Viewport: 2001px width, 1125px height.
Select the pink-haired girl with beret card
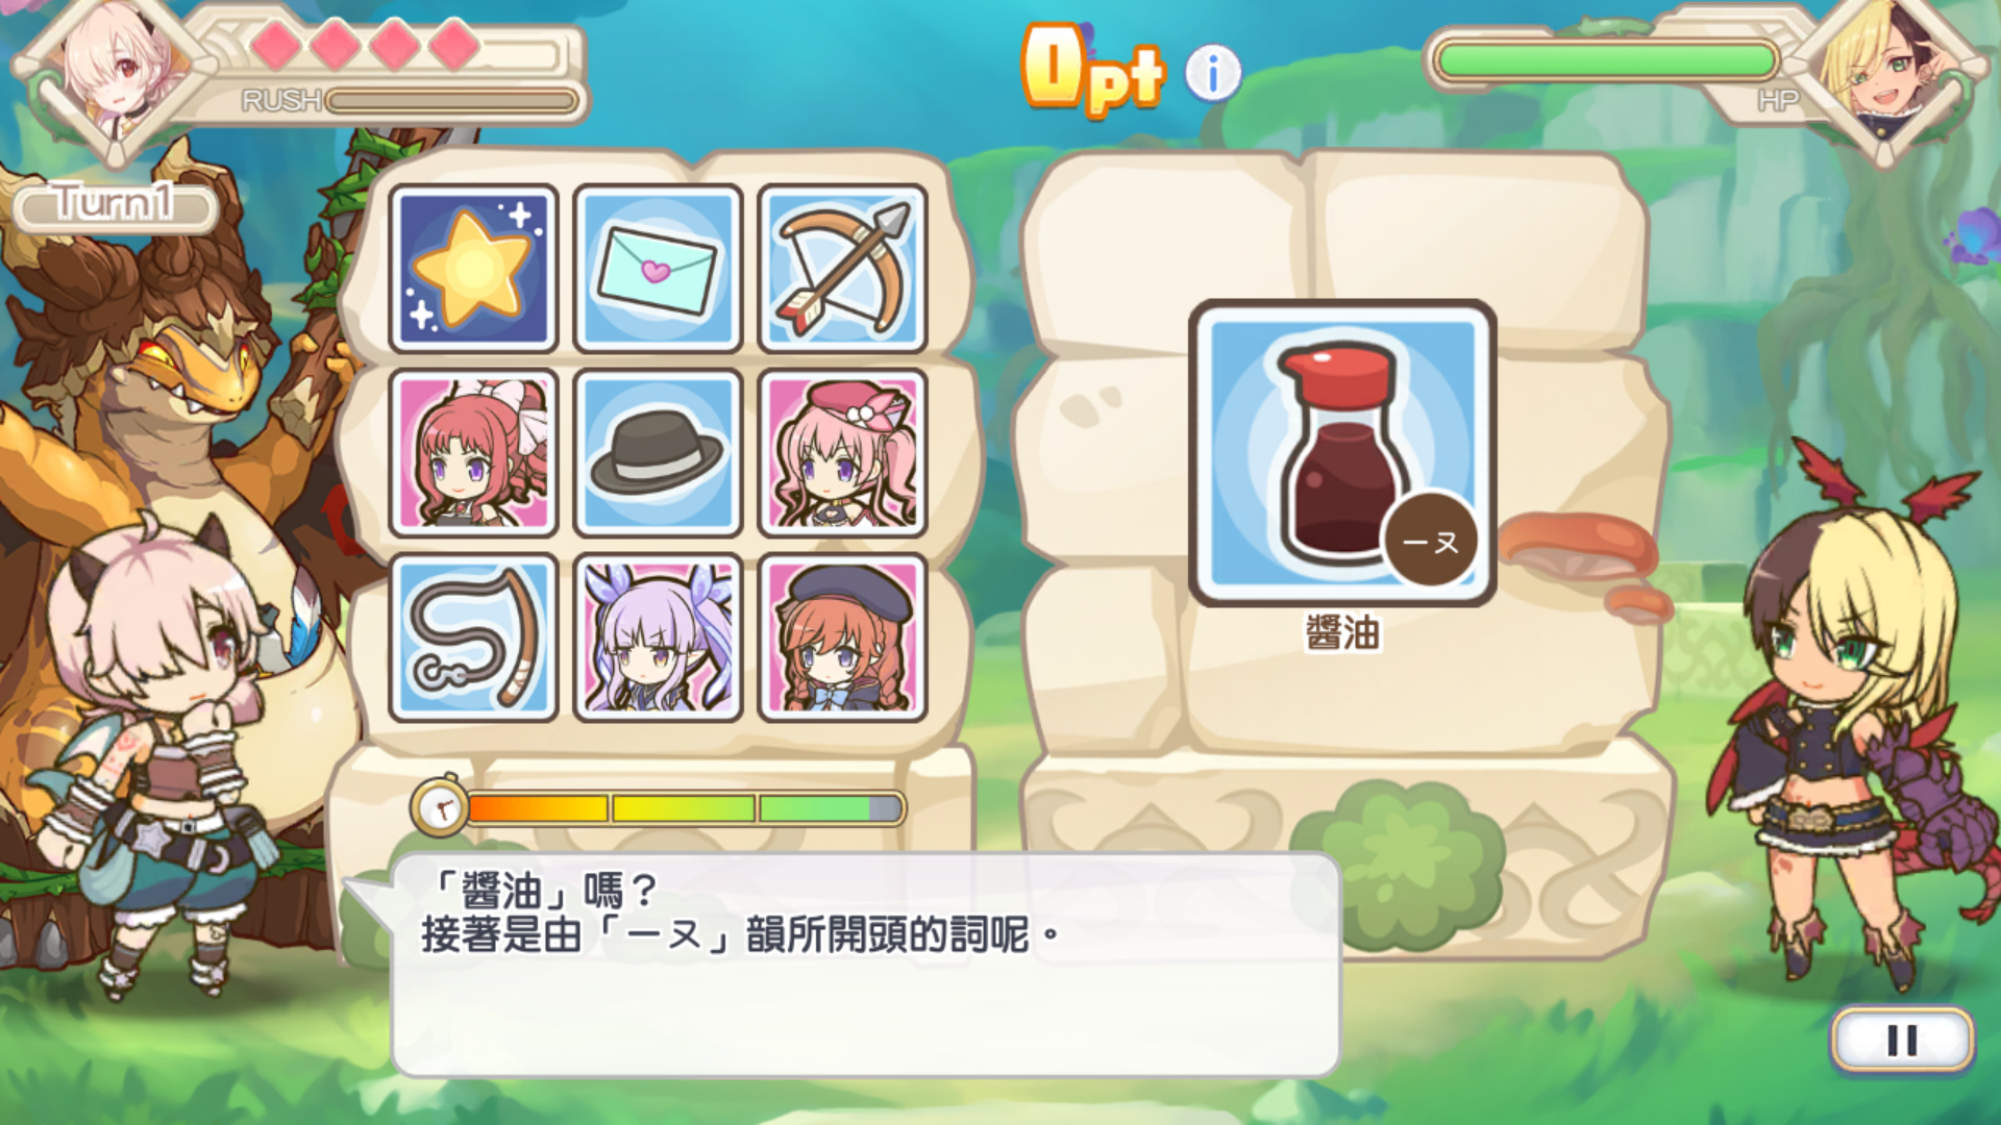click(842, 453)
